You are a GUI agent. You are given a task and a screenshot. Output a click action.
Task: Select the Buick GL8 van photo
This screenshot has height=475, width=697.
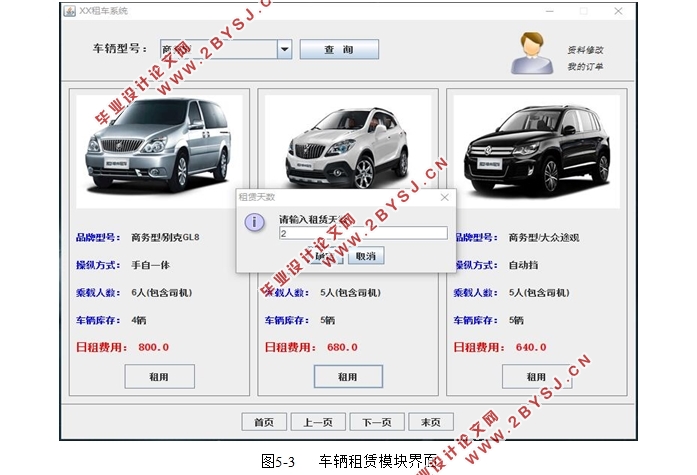159,150
